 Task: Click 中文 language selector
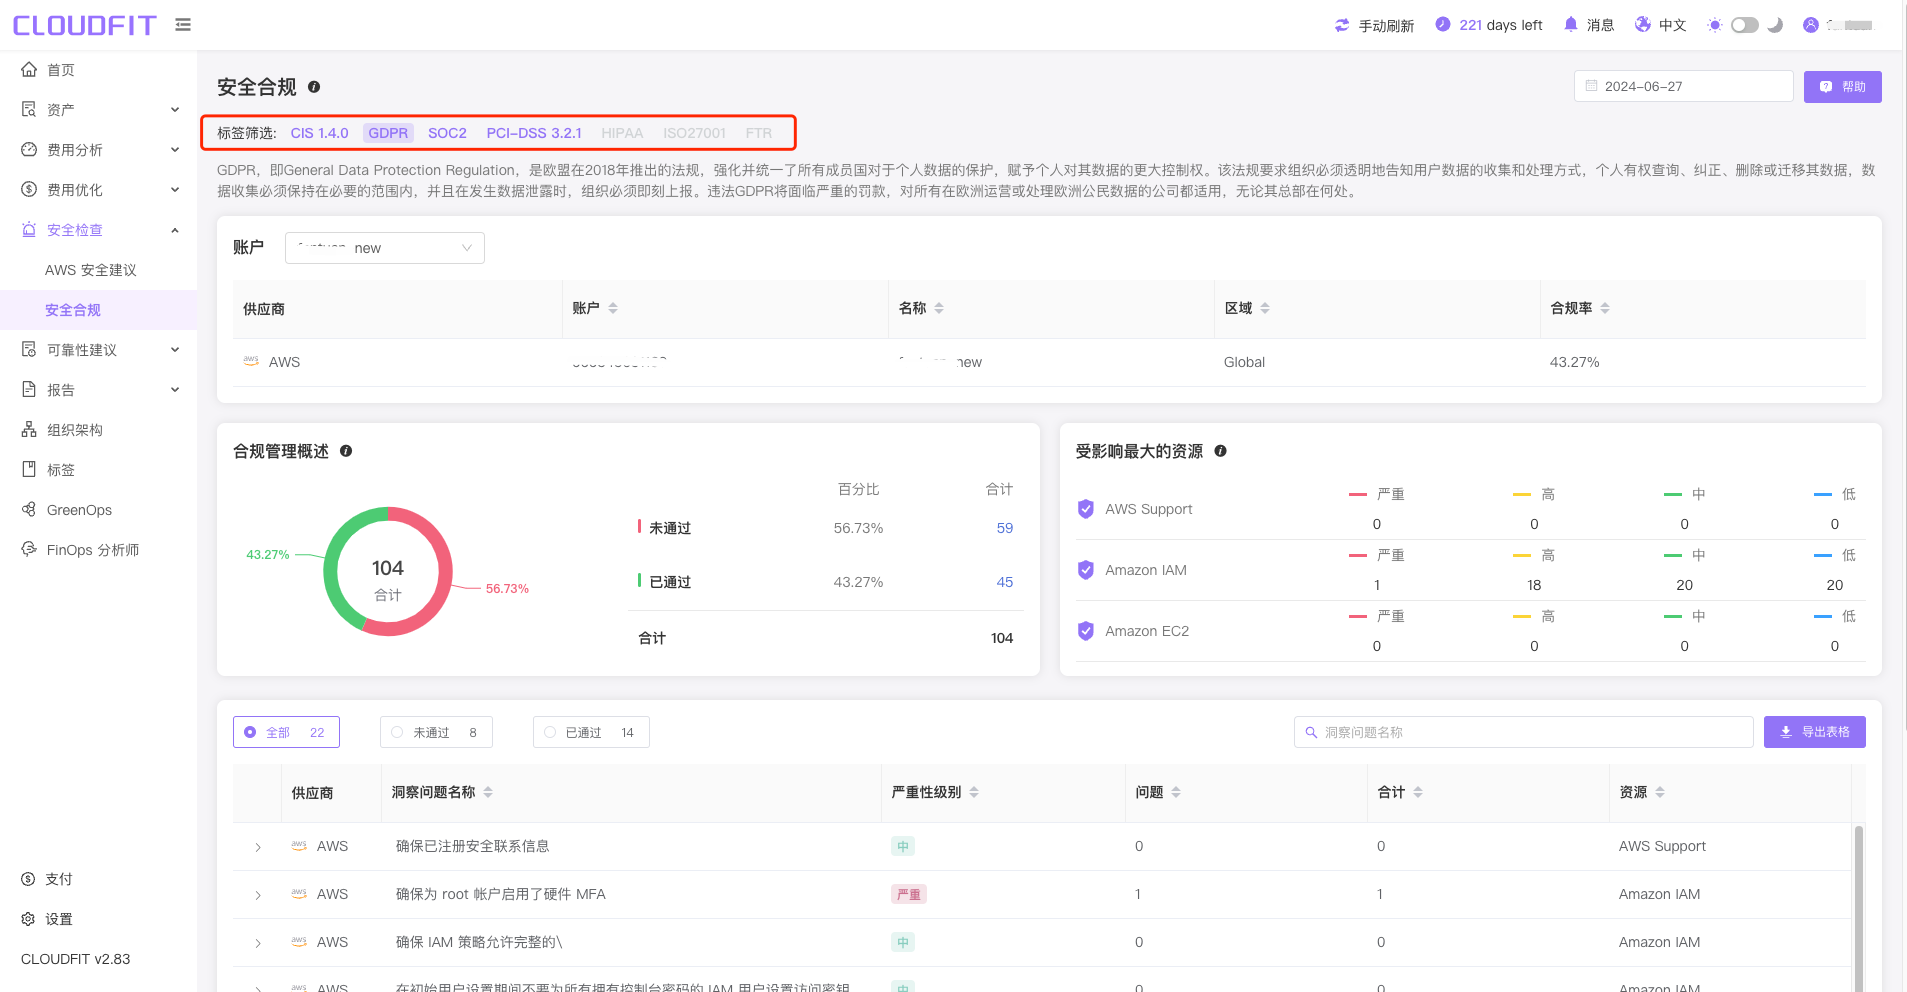click(1672, 25)
